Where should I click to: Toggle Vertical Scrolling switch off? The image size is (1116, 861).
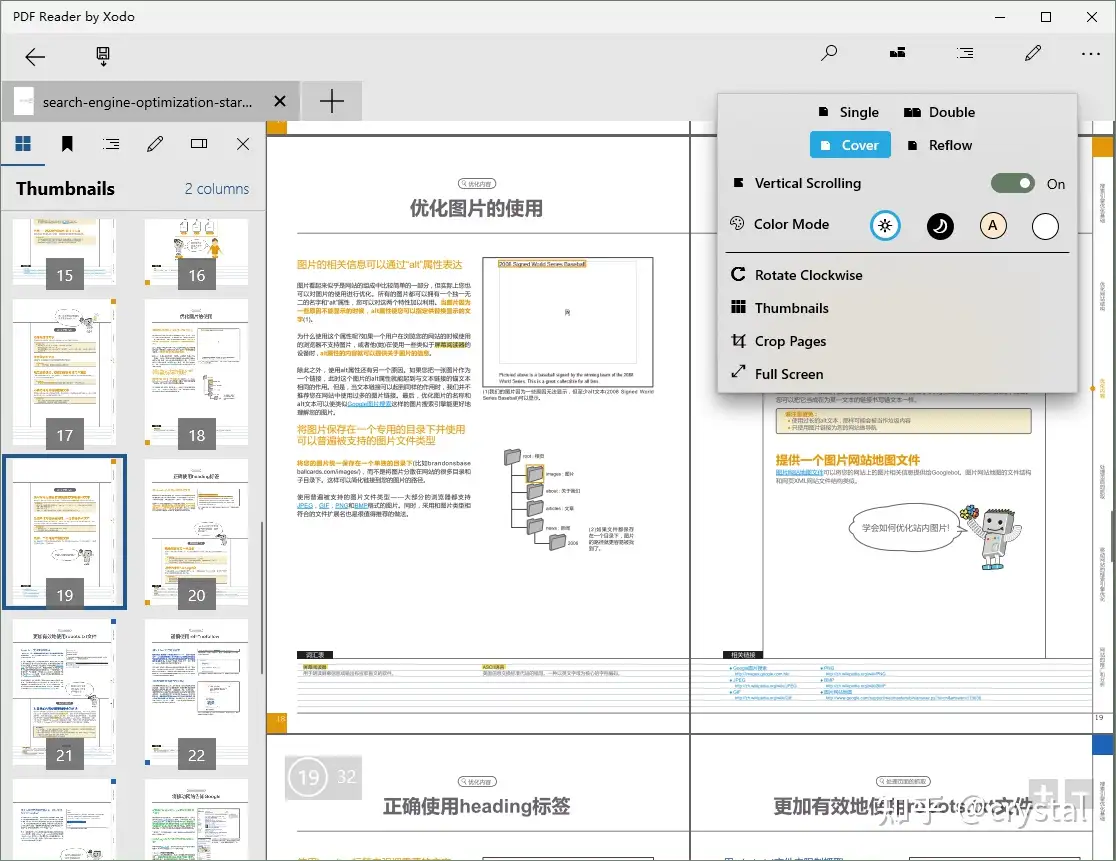pyautogui.click(x=1012, y=183)
